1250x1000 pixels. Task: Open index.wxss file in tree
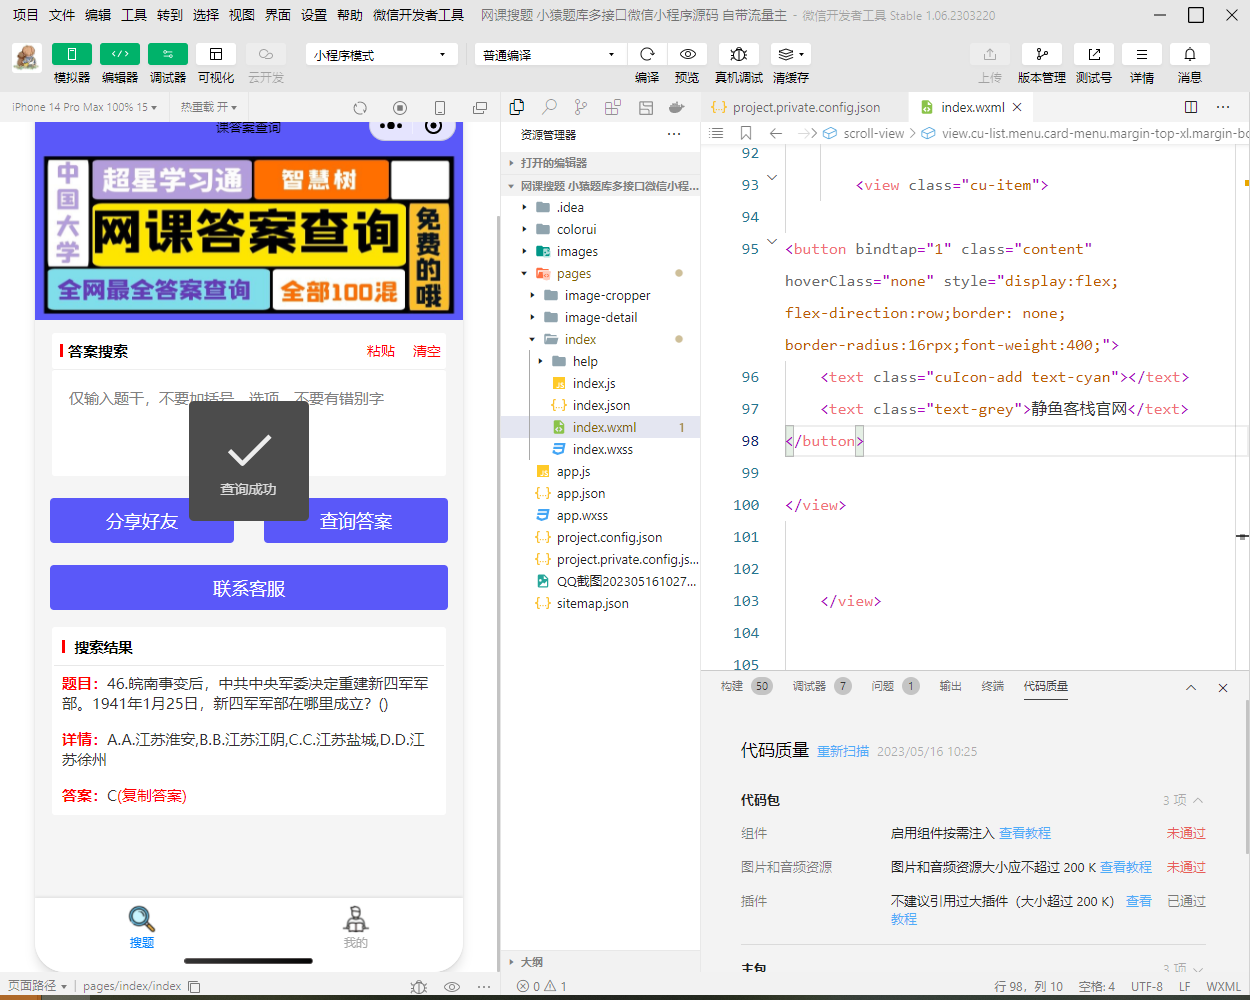point(602,449)
